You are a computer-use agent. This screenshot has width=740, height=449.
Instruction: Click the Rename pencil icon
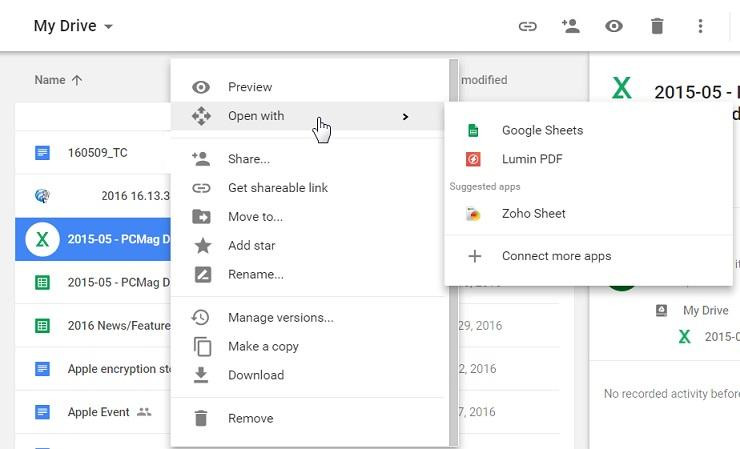[202, 274]
